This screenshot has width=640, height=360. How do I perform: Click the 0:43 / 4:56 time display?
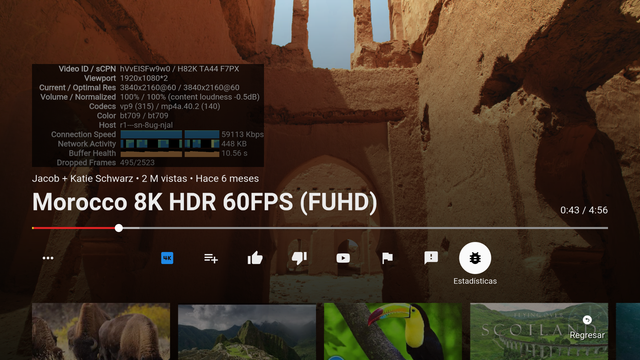point(584,210)
